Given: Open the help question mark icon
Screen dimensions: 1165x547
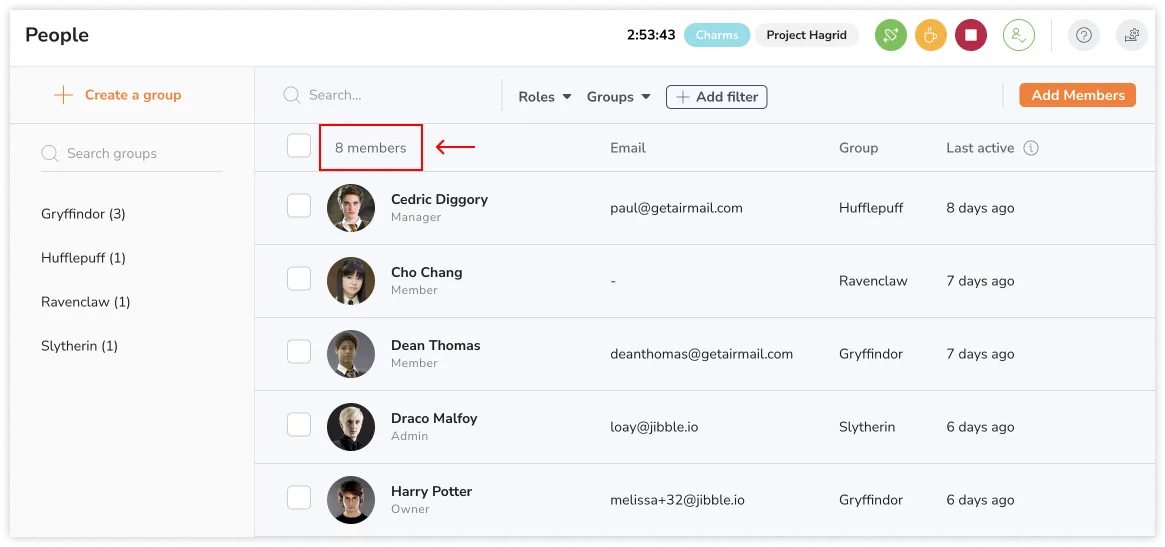Looking at the screenshot, I should click(x=1083, y=35).
